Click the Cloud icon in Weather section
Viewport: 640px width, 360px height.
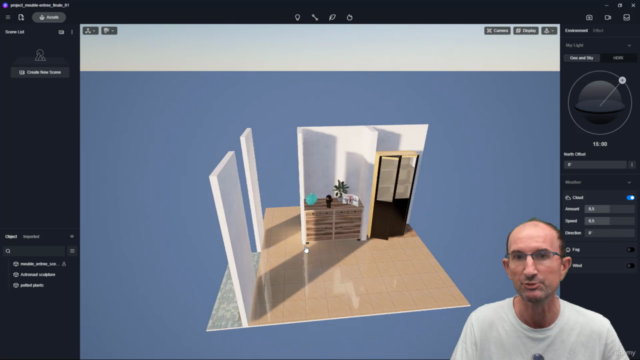[x=568, y=198]
